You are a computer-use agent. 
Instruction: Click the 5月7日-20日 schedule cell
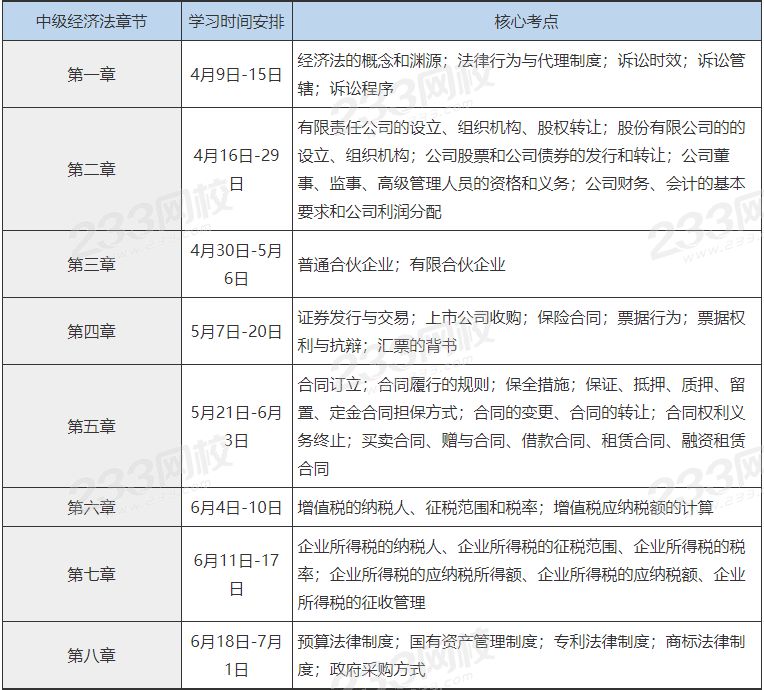[236, 331]
